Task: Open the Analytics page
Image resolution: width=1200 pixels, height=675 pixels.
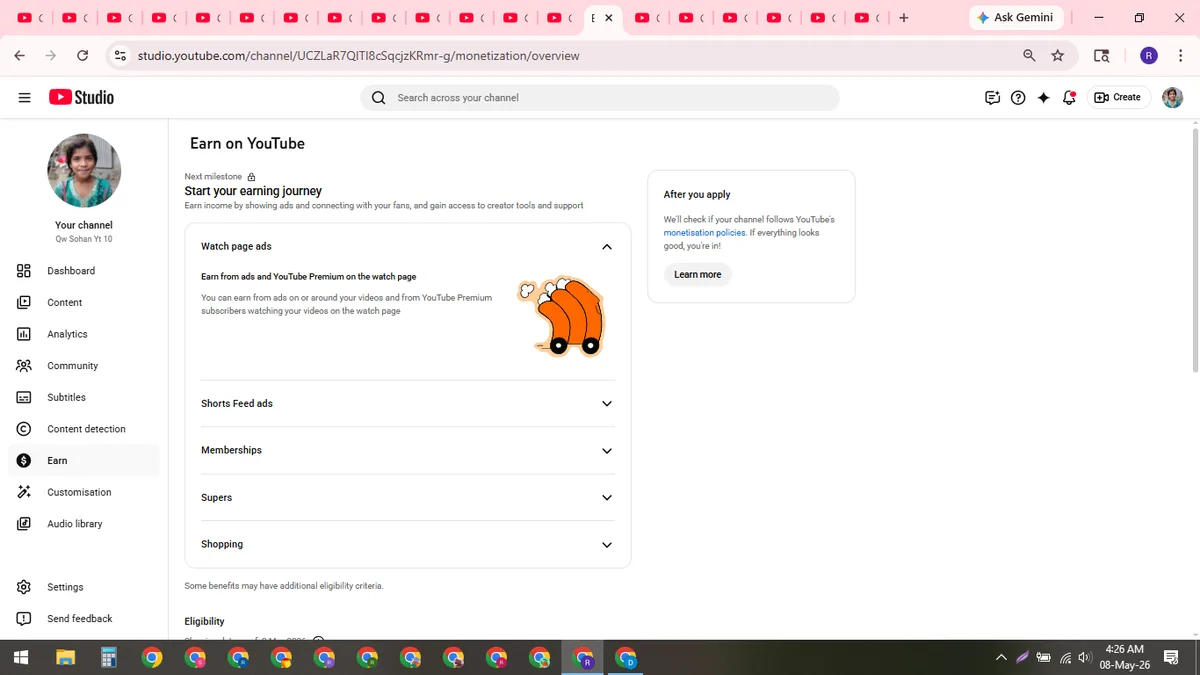Action: (x=84, y=334)
